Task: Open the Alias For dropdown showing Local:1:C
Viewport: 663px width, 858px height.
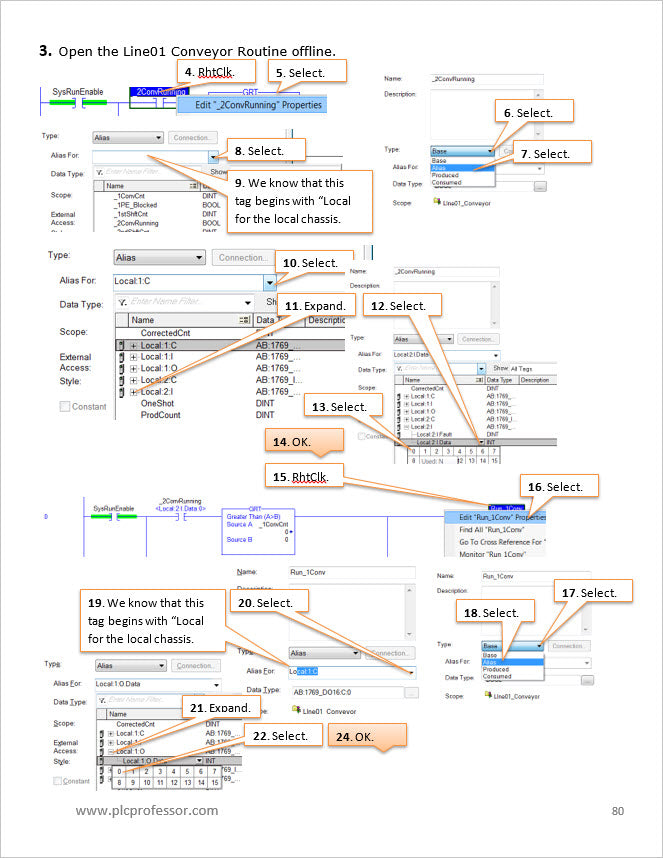Action: pos(270,282)
